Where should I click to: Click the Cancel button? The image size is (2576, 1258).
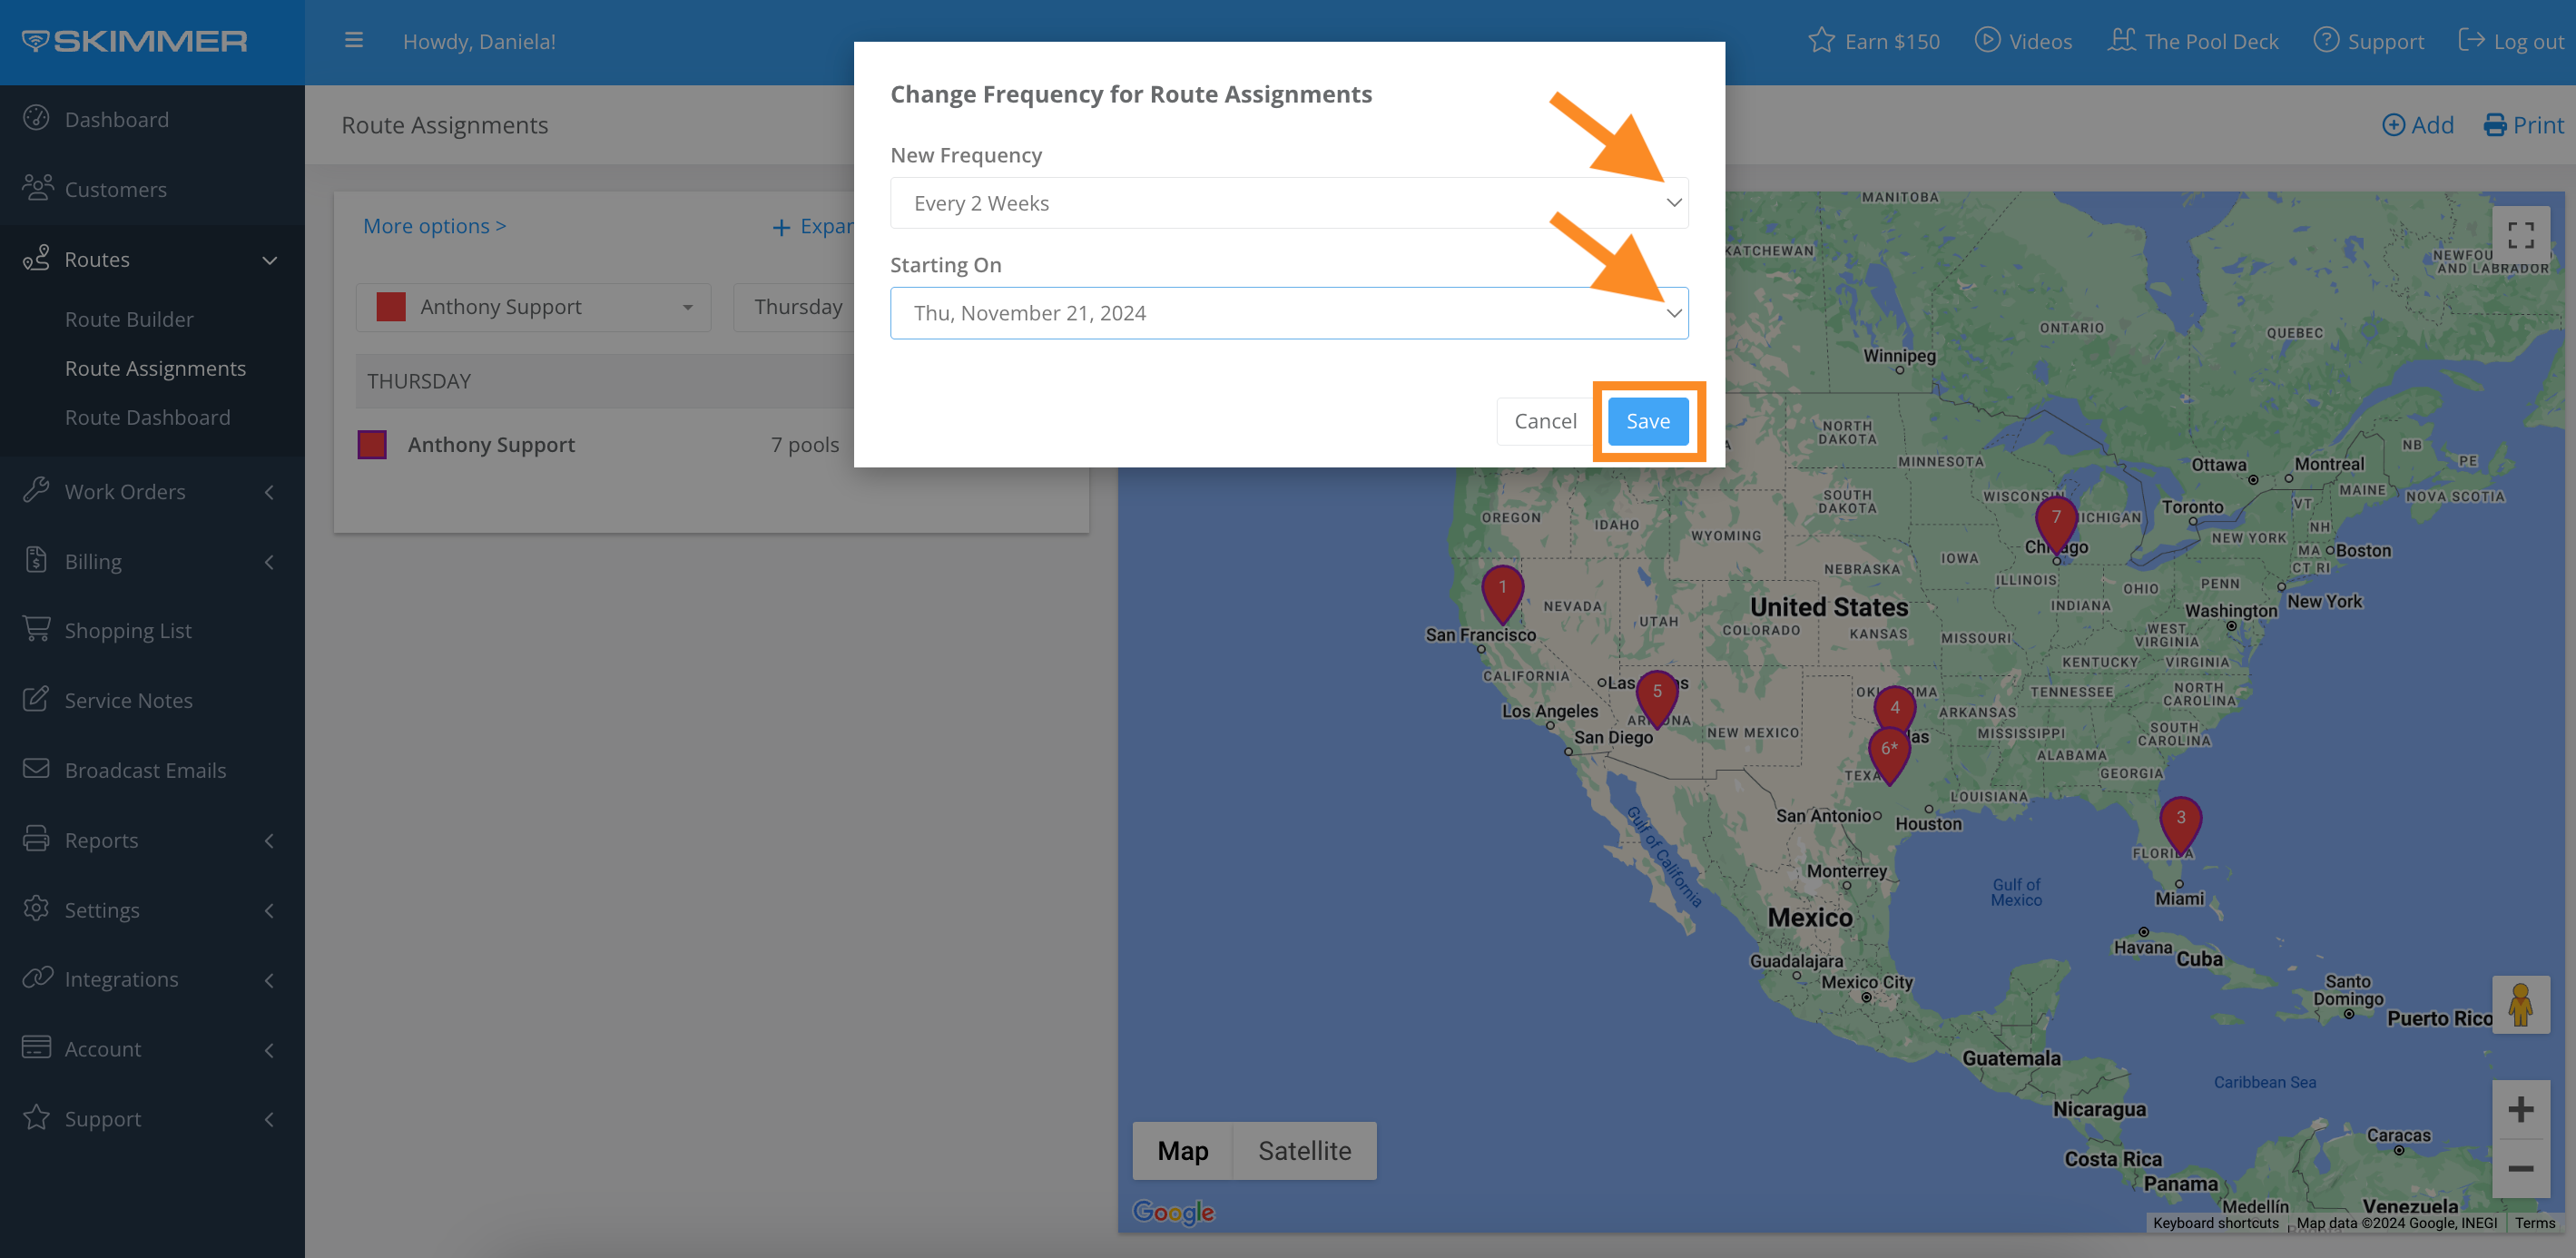pos(1544,421)
